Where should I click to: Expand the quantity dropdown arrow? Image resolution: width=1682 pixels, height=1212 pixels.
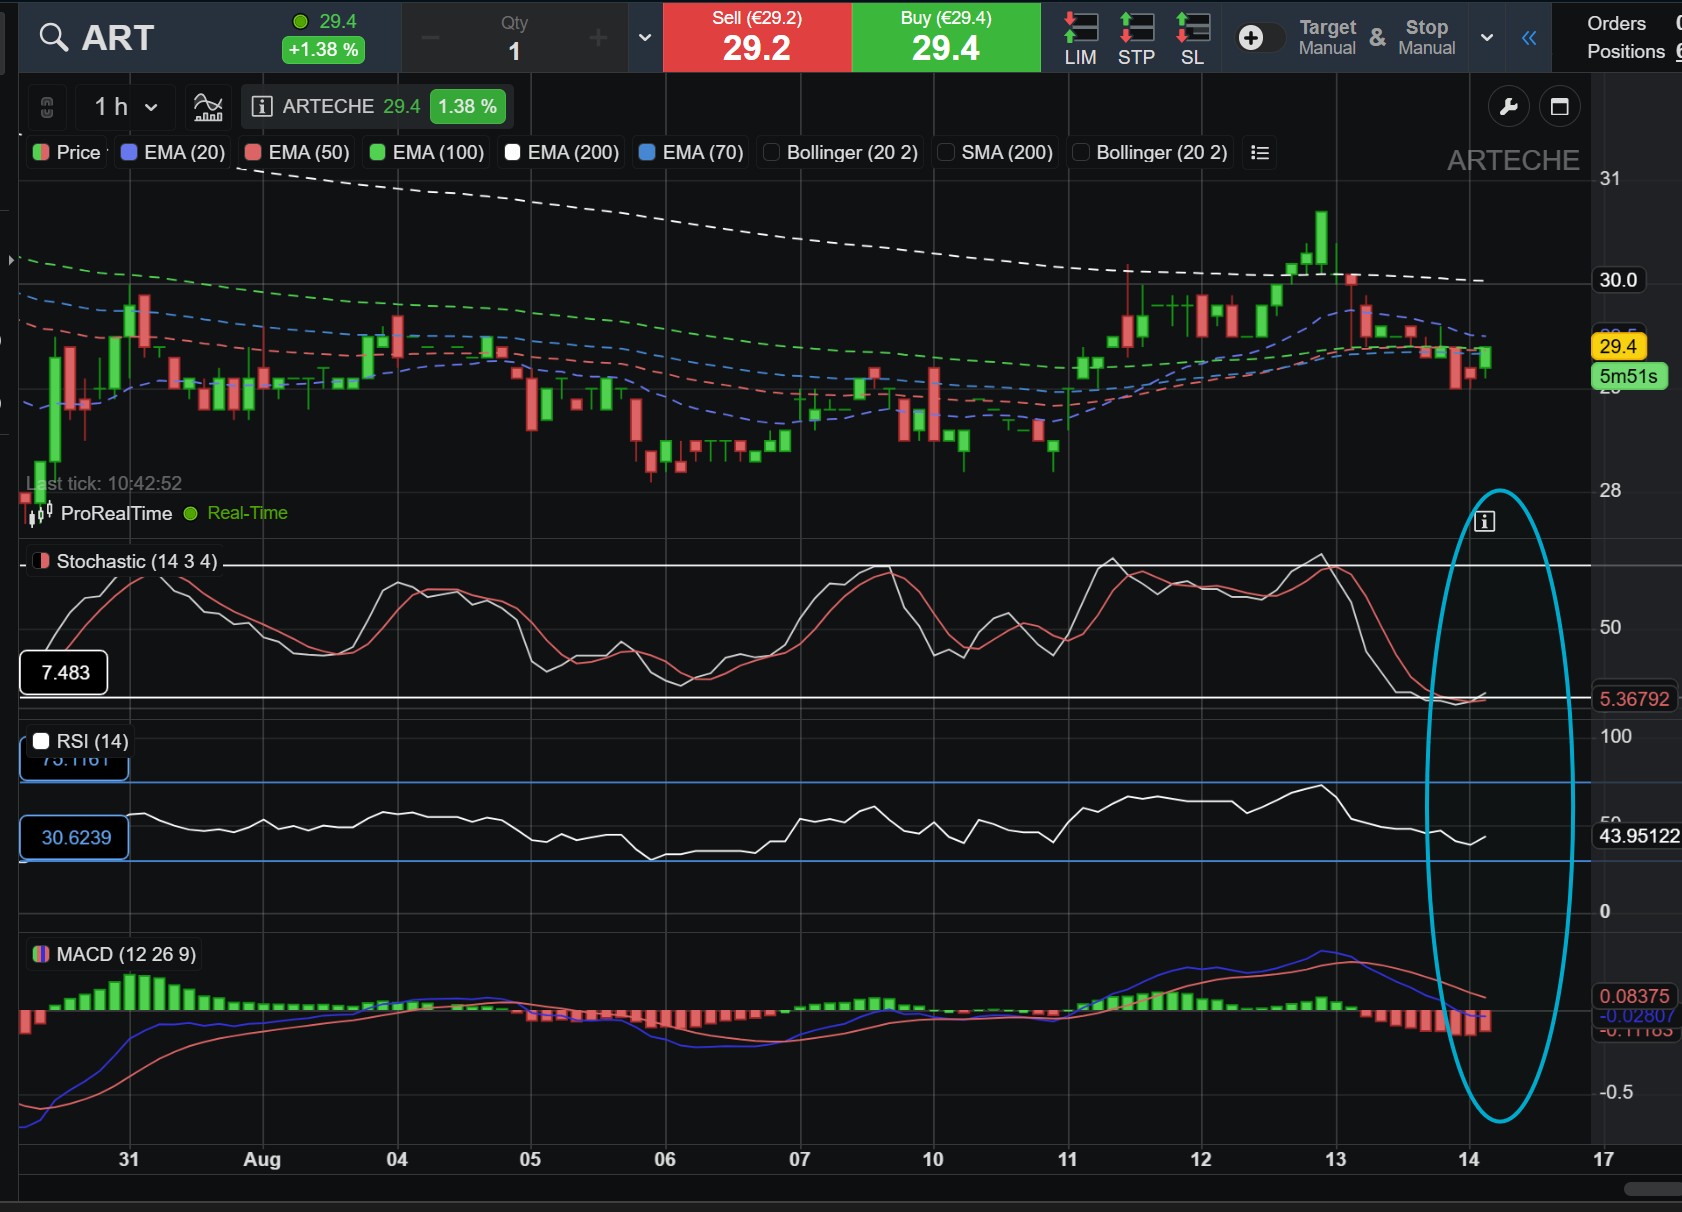click(x=645, y=38)
